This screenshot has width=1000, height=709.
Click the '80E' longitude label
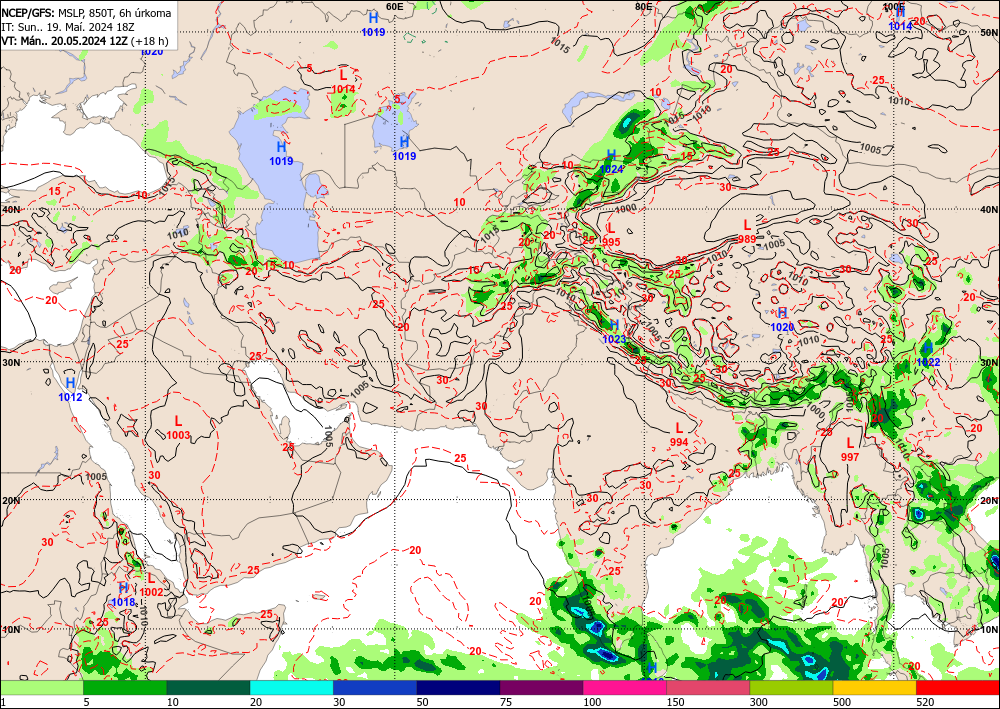click(x=644, y=6)
